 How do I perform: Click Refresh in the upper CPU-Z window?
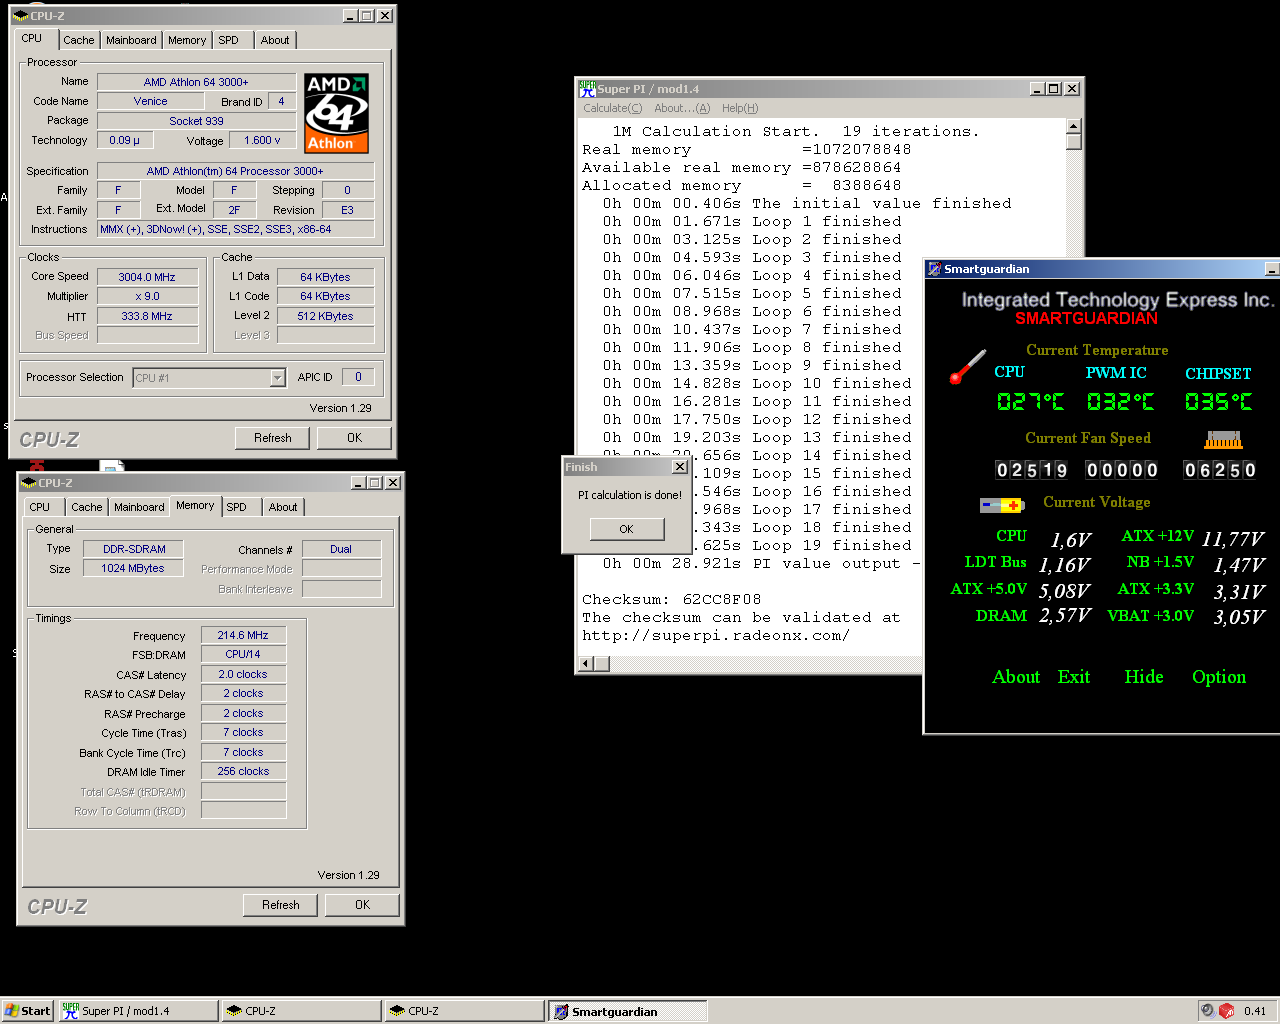pyautogui.click(x=273, y=438)
